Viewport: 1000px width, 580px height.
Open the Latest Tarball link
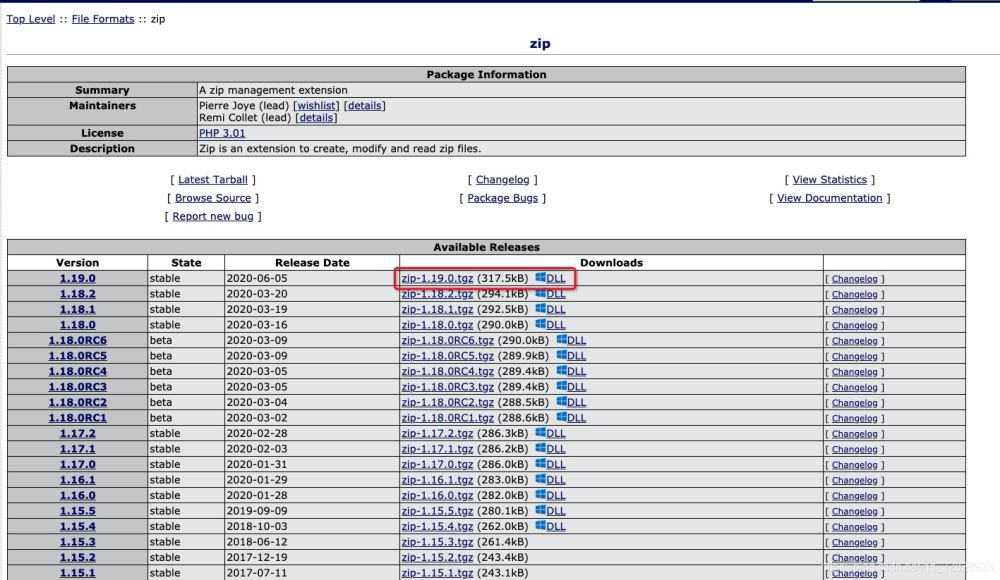pyautogui.click(x=212, y=180)
